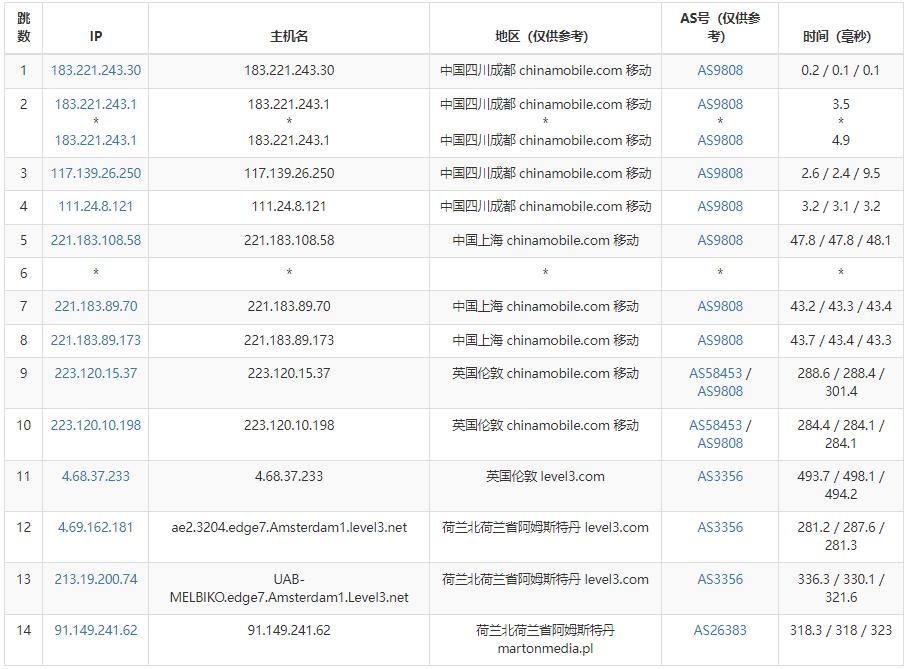906x669 pixels.
Task: Select time cell 43.7 / 43.4 / 43.3
Action: [841, 340]
